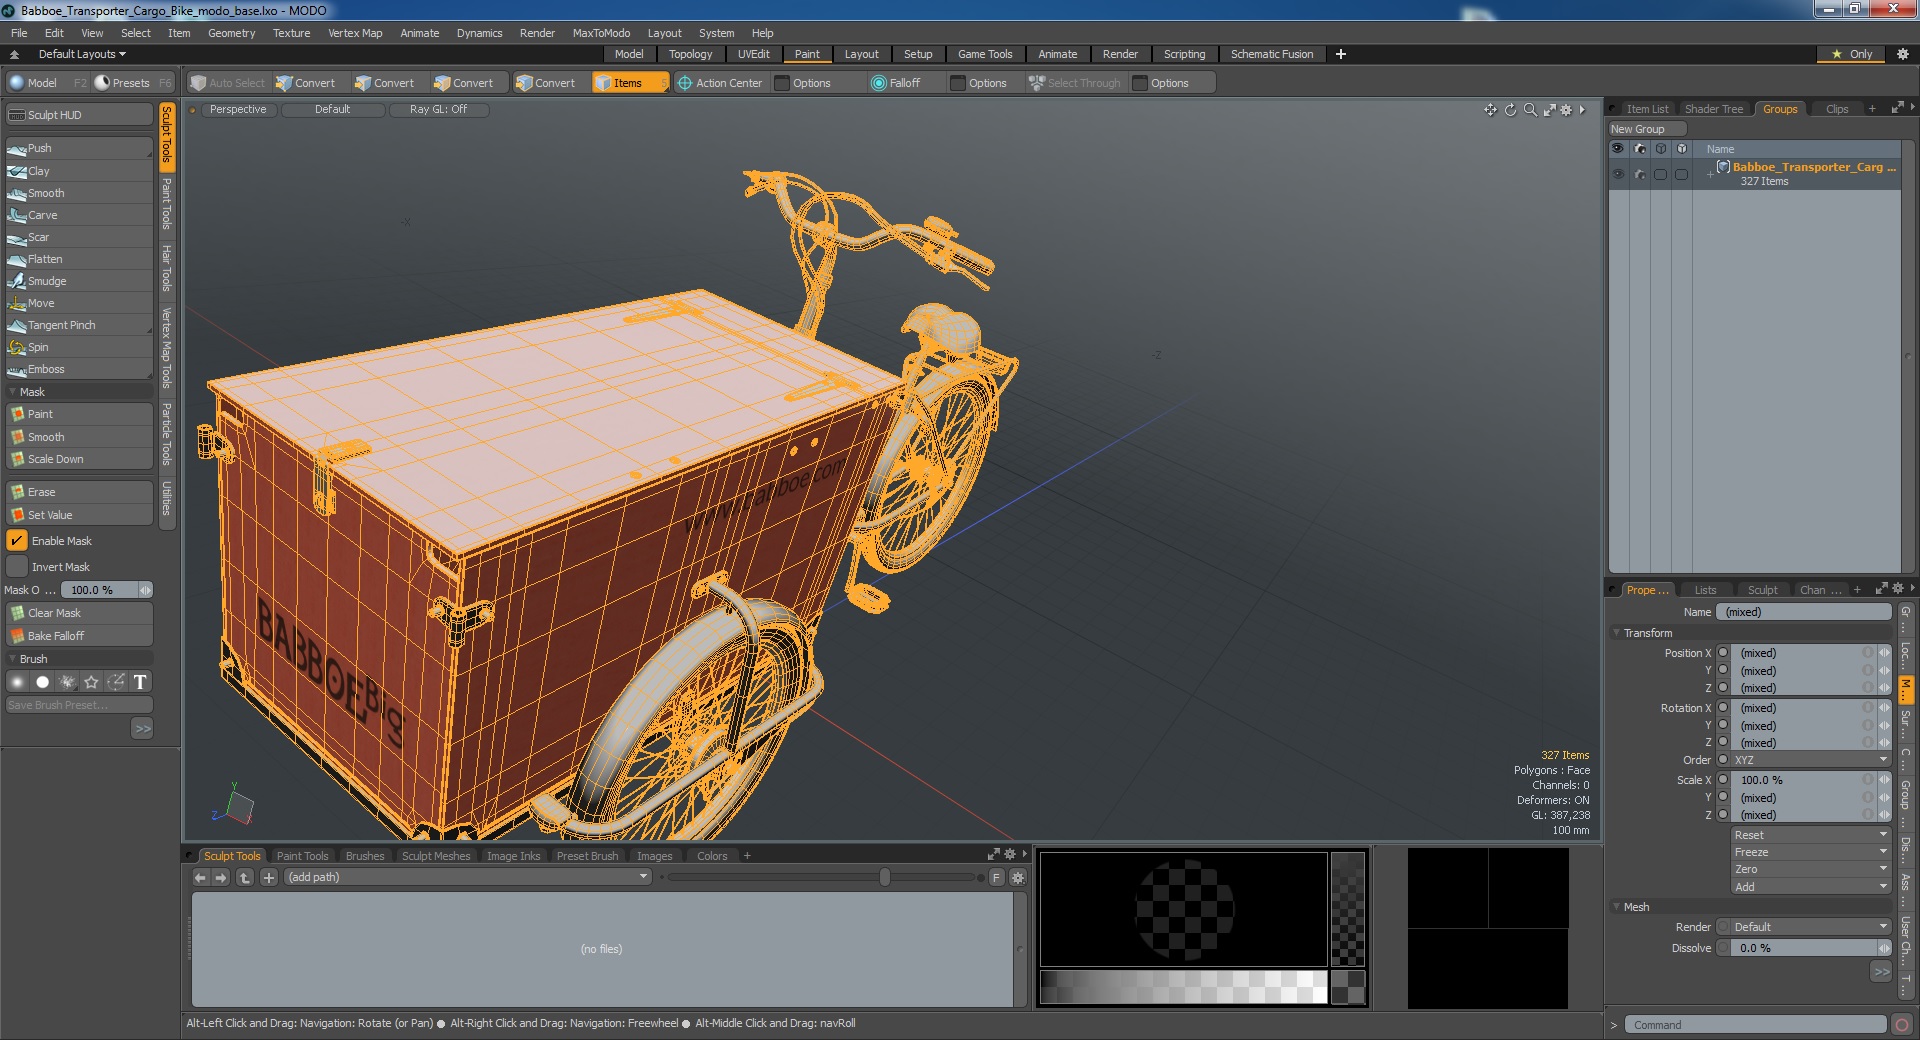
Task: Select the hard round brush tip
Action: click(42, 682)
